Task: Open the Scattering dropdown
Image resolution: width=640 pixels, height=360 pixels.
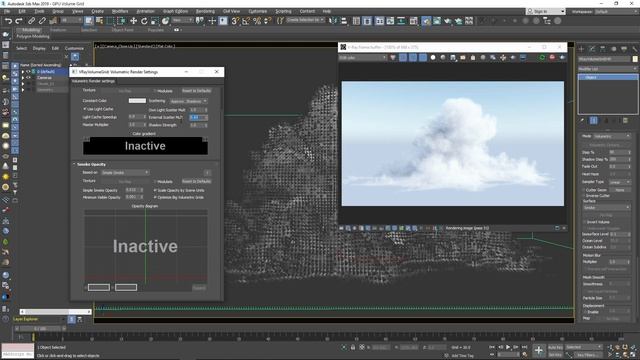Action: (x=189, y=101)
